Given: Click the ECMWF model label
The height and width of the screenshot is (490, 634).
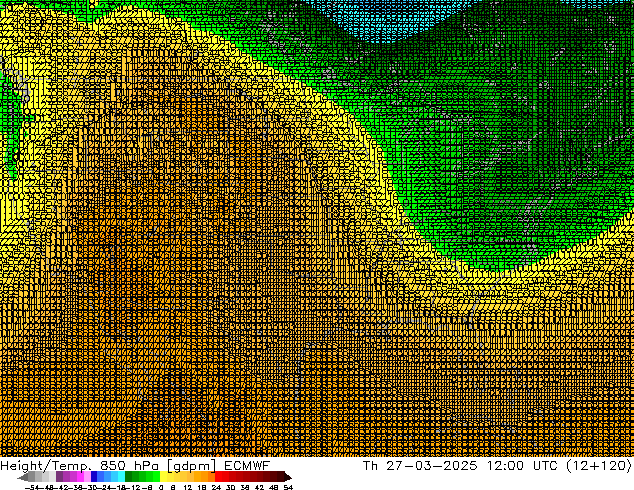Looking at the screenshot, I should (247, 465).
